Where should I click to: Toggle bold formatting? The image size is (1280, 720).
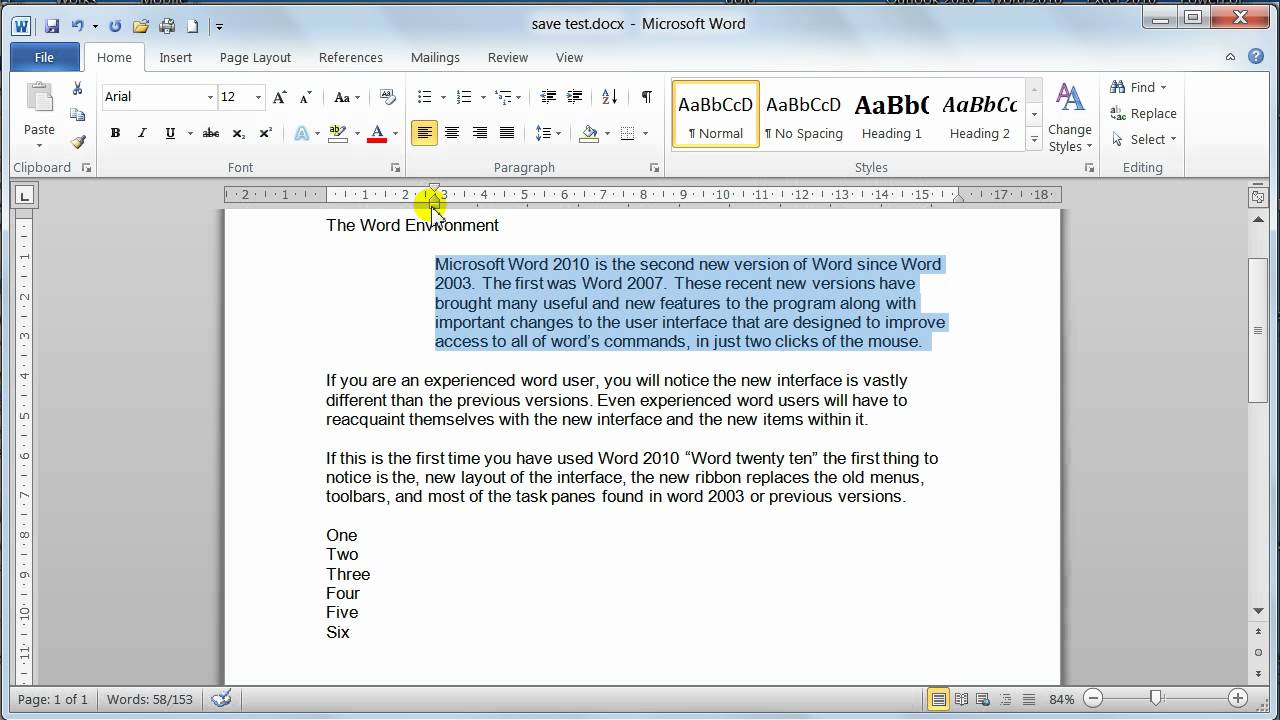(115, 132)
